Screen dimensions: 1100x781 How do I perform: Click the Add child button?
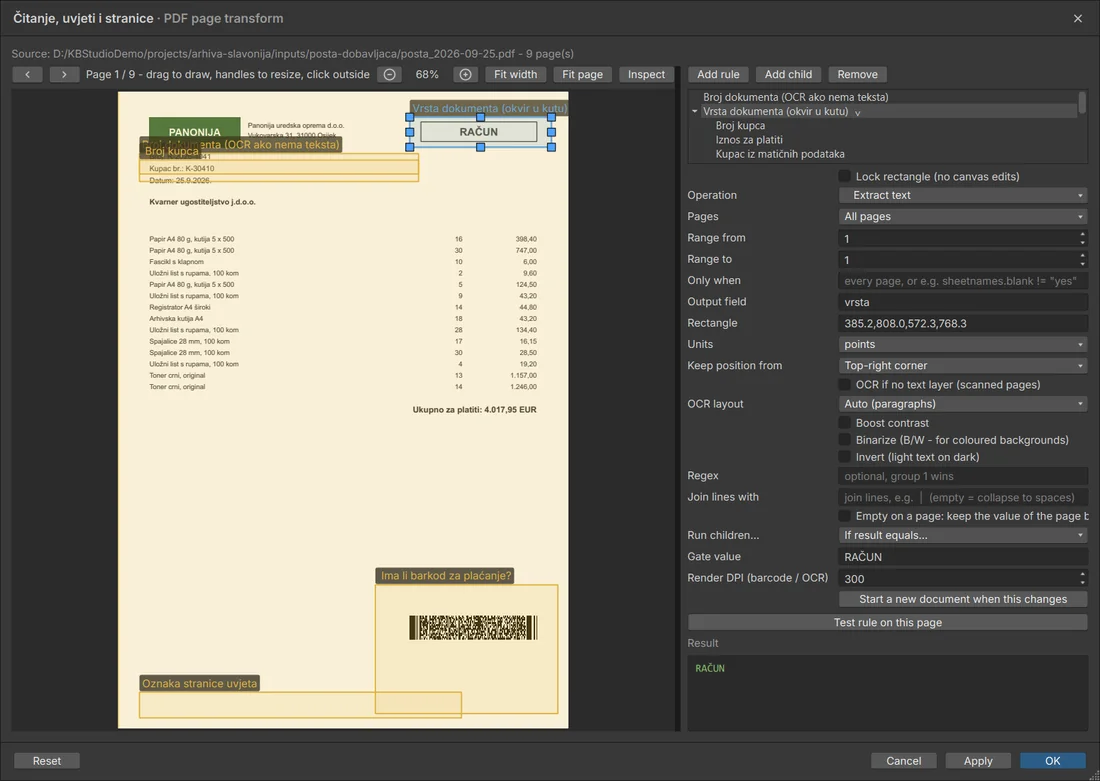click(x=788, y=74)
